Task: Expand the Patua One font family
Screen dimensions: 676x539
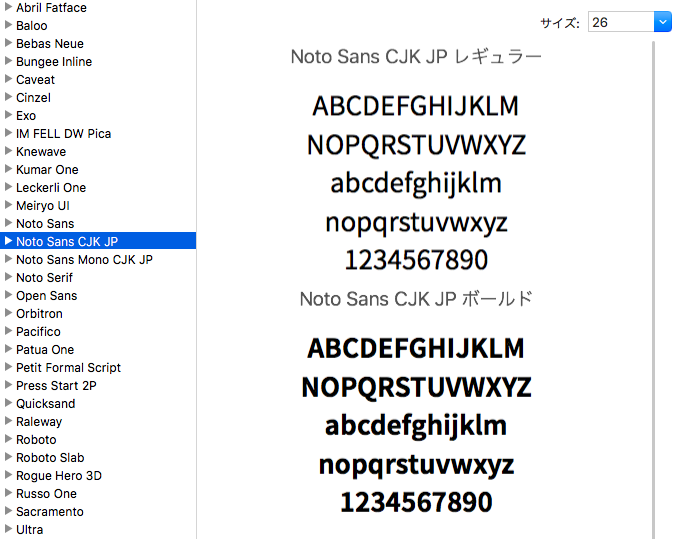Action: point(8,349)
